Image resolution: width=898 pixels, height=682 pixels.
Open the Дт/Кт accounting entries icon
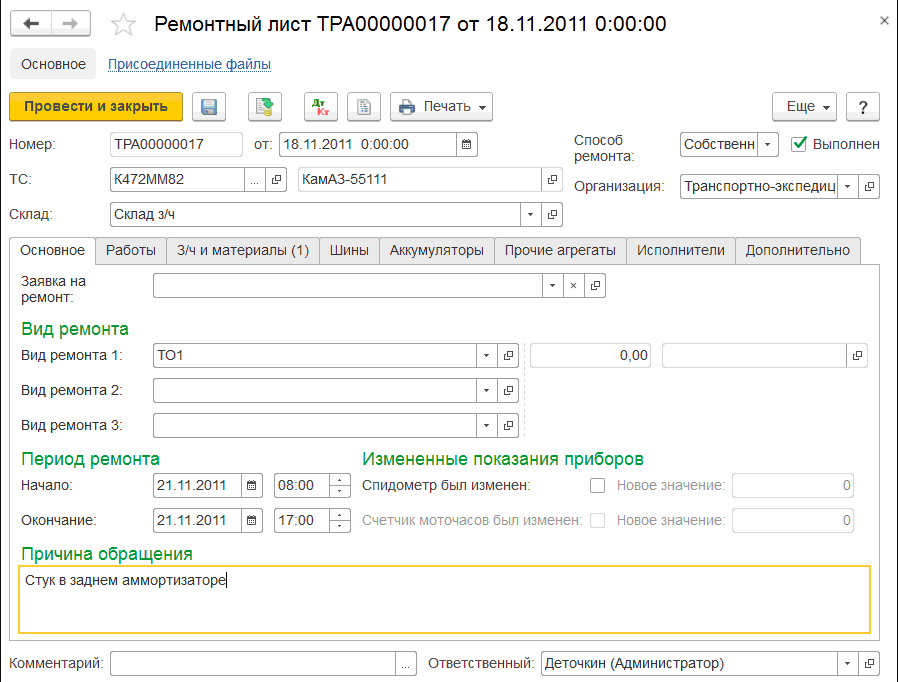tap(321, 107)
